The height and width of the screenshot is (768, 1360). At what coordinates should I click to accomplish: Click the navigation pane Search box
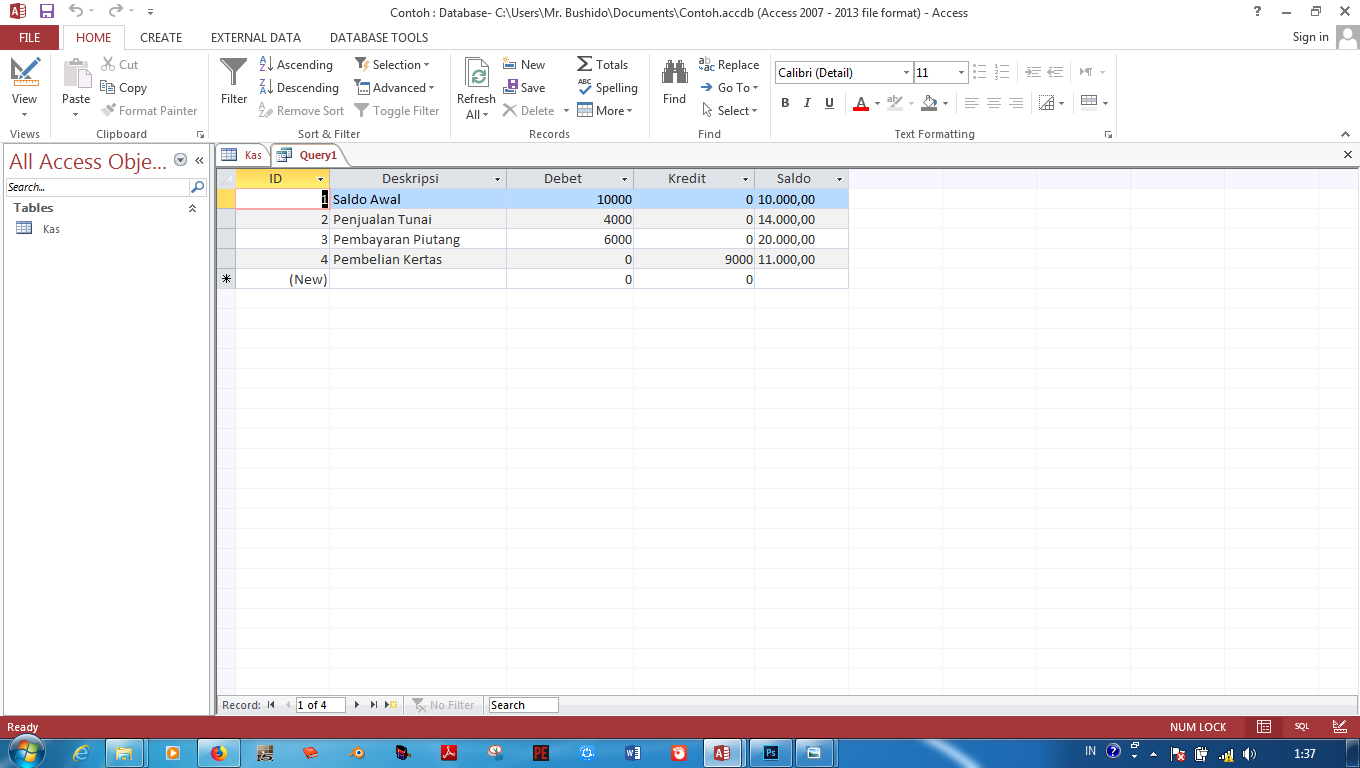tap(95, 186)
